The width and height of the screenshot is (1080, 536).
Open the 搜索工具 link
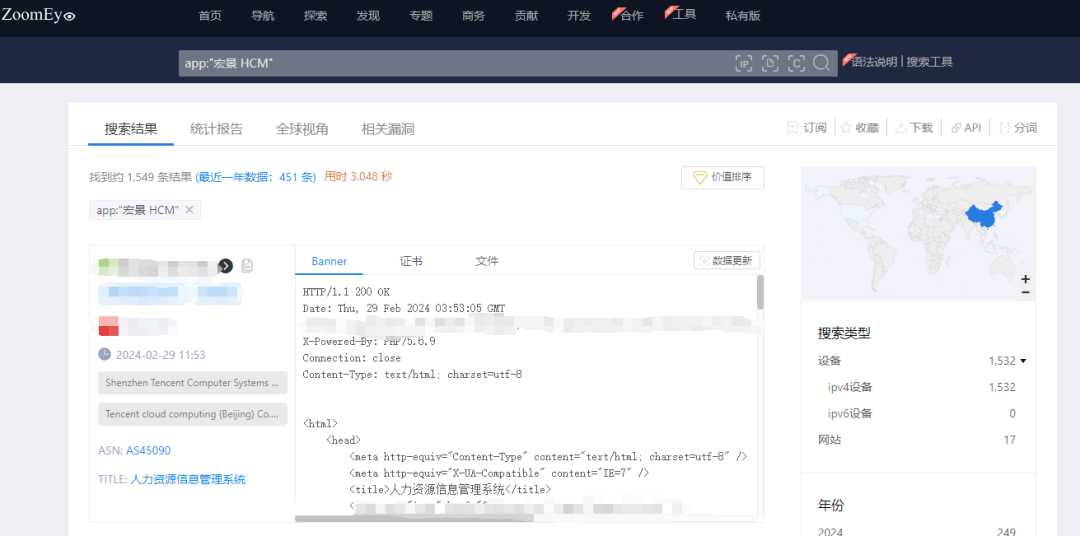click(x=929, y=62)
